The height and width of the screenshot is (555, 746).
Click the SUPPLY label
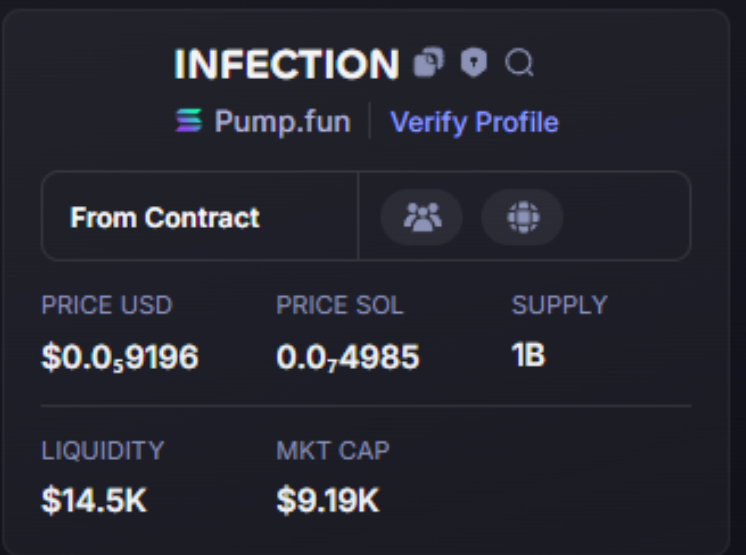click(x=560, y=305)
